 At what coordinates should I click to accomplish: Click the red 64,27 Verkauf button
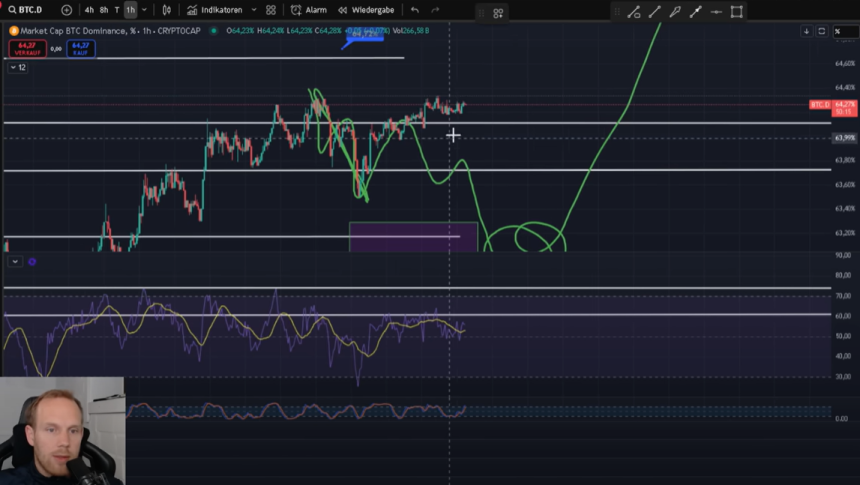pos(26,48)
